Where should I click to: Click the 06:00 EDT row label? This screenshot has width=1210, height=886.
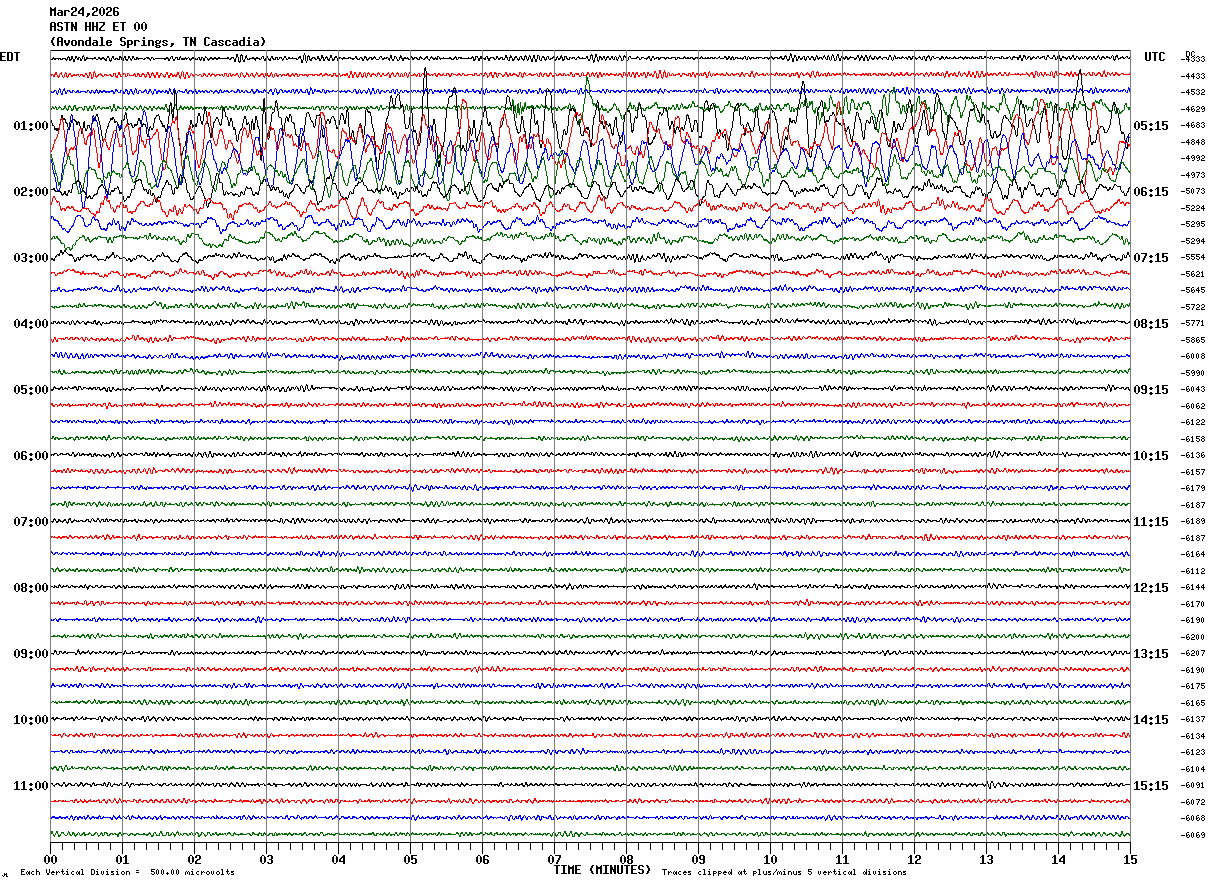pyautogui.click(x=31, y=456)
